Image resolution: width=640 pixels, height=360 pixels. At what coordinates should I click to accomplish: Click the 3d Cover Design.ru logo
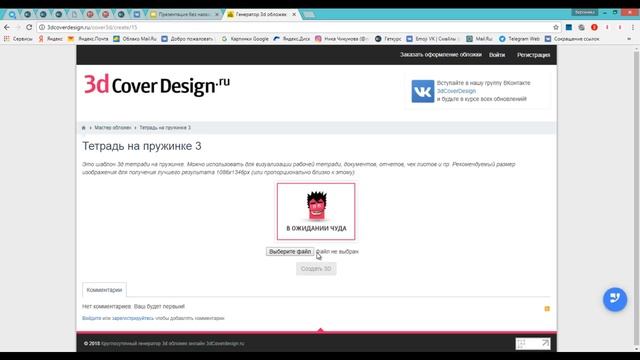(157, 85)
